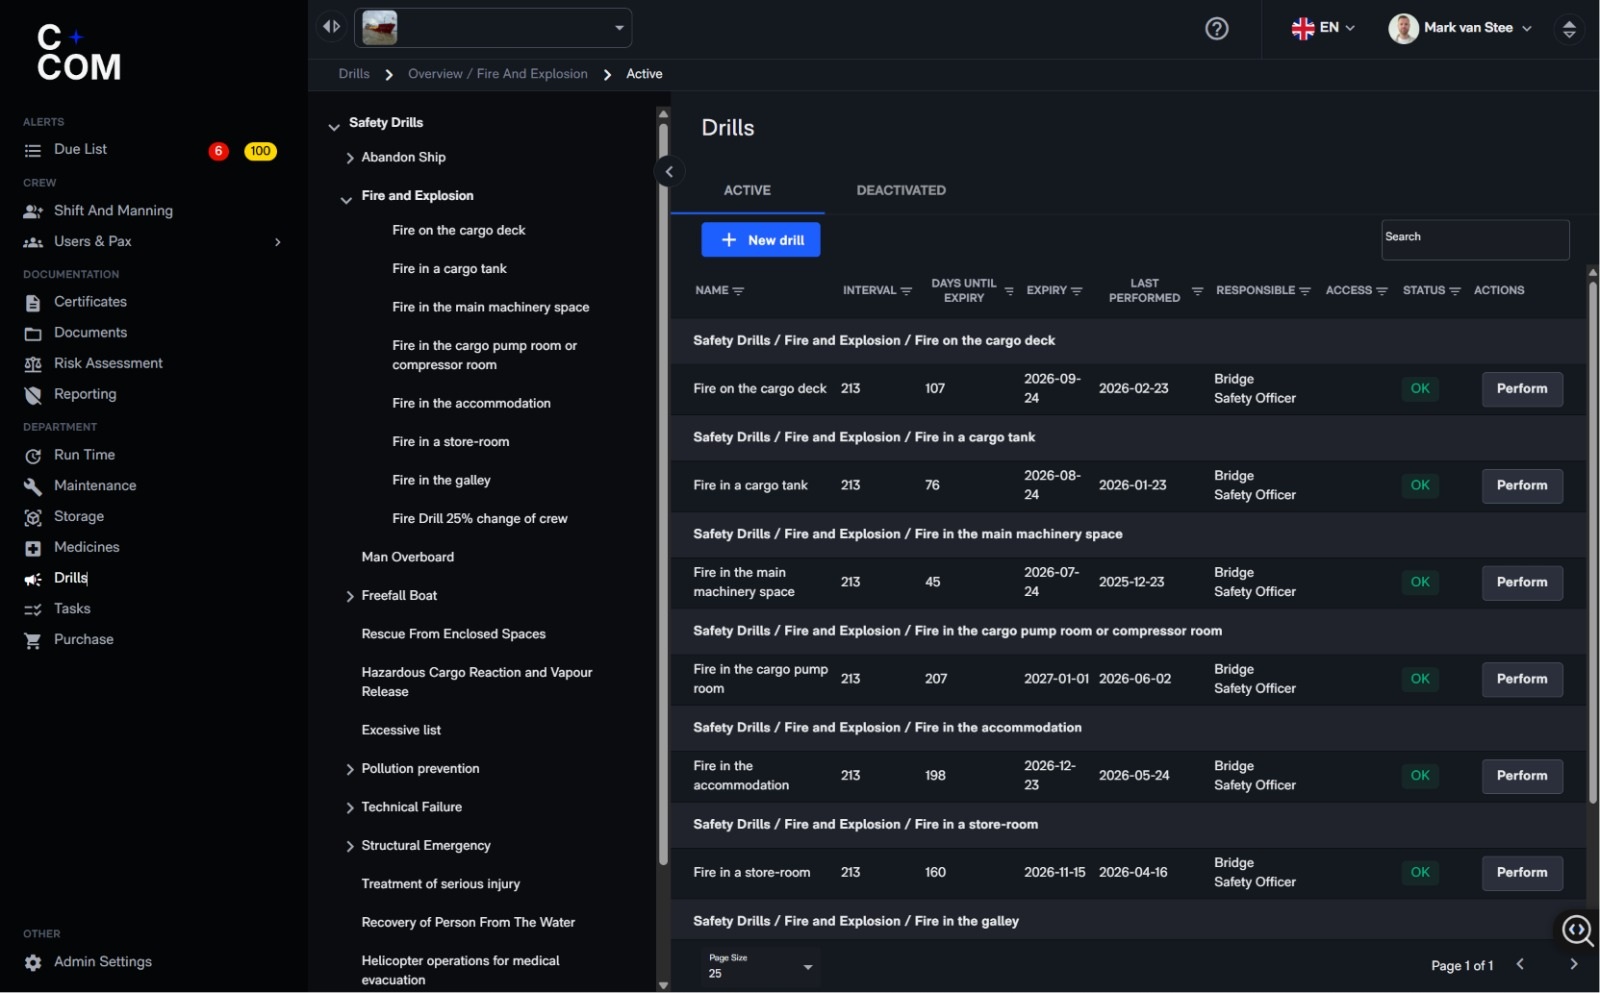The width and height of the screenshot is (1600, 993).
Task: Expand the Freefall Boat tree node
Action: [x=350, y=597]
